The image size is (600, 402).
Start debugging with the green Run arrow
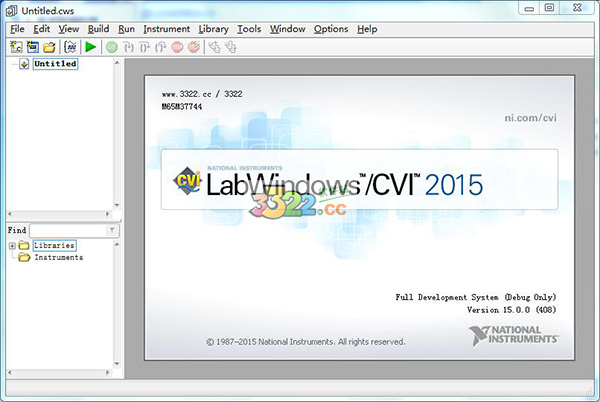pyautogui.click(x=91, y=47)
